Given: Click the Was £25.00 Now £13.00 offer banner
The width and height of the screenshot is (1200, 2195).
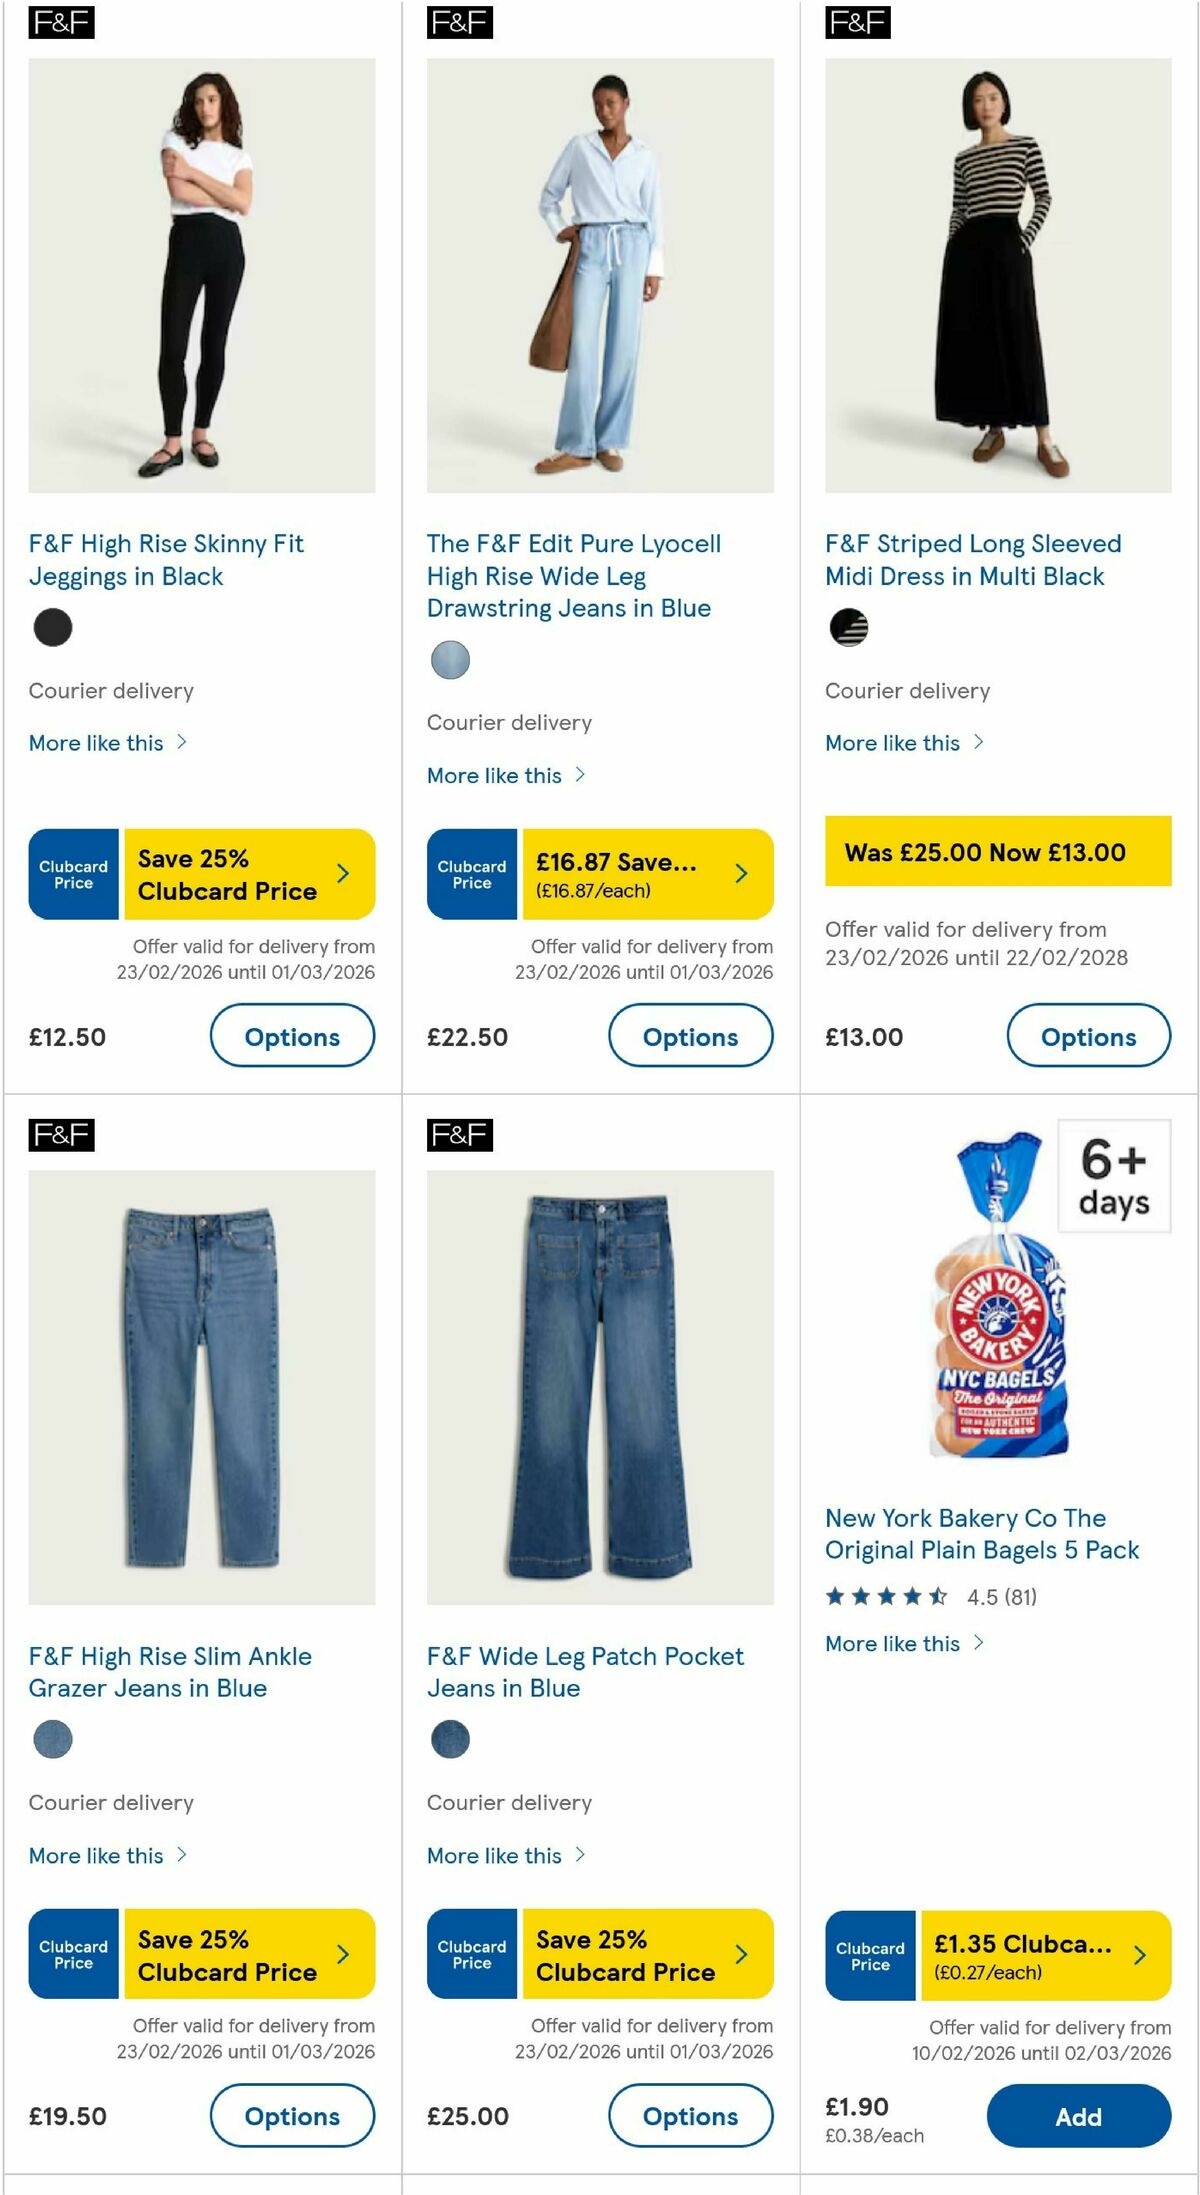Looking at the screenshot, I should 998,853.
